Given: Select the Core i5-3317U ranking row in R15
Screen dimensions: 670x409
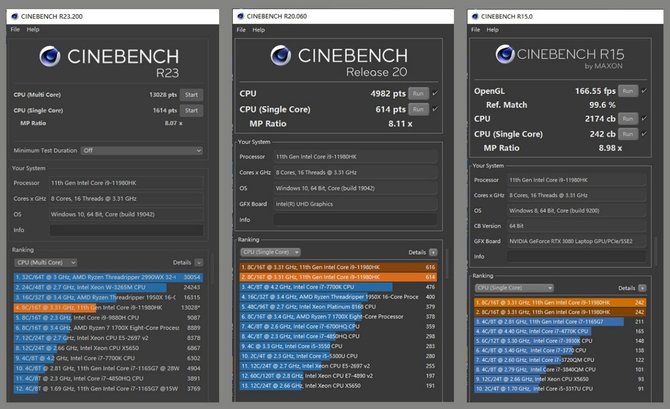Looking at the screenshot, I should (x=560, y=388).
